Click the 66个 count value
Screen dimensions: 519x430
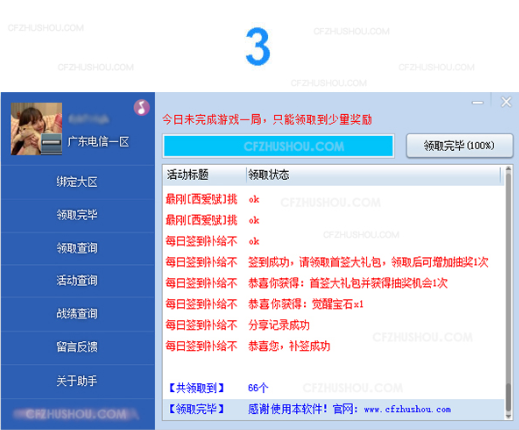258,388
